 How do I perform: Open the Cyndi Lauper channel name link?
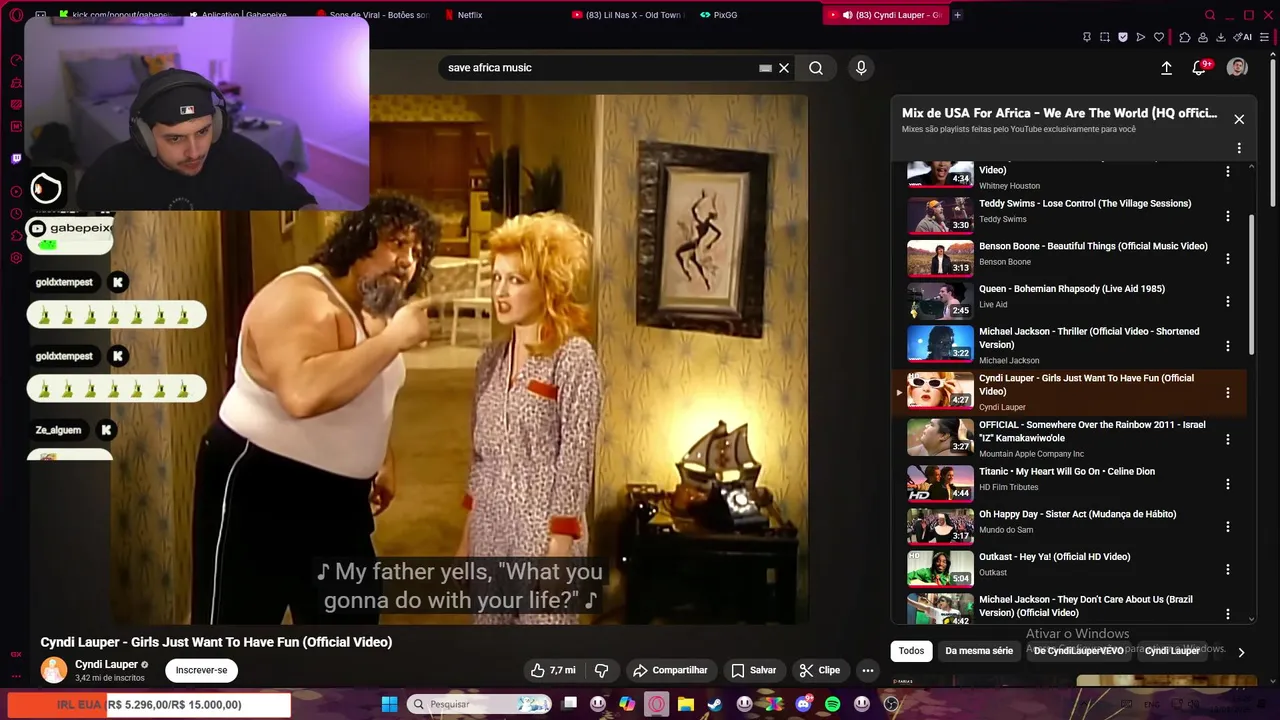point(106,664)
